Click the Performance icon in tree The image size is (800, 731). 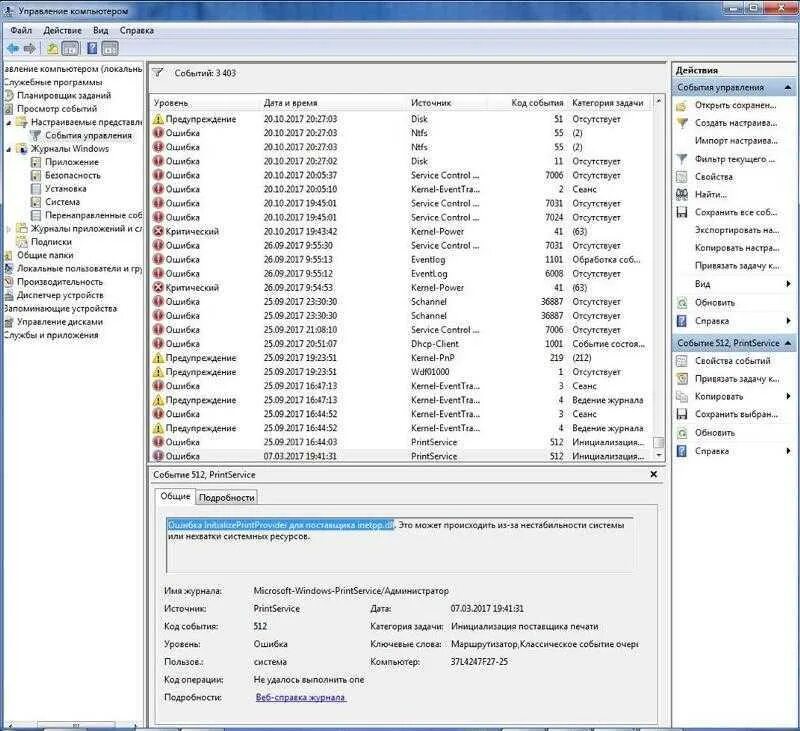[x=9, y=282]
